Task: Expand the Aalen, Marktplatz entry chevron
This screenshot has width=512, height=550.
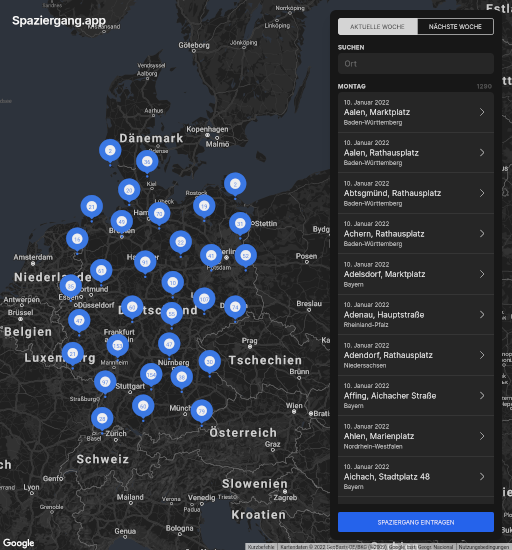Action: (x=482, y=112)
